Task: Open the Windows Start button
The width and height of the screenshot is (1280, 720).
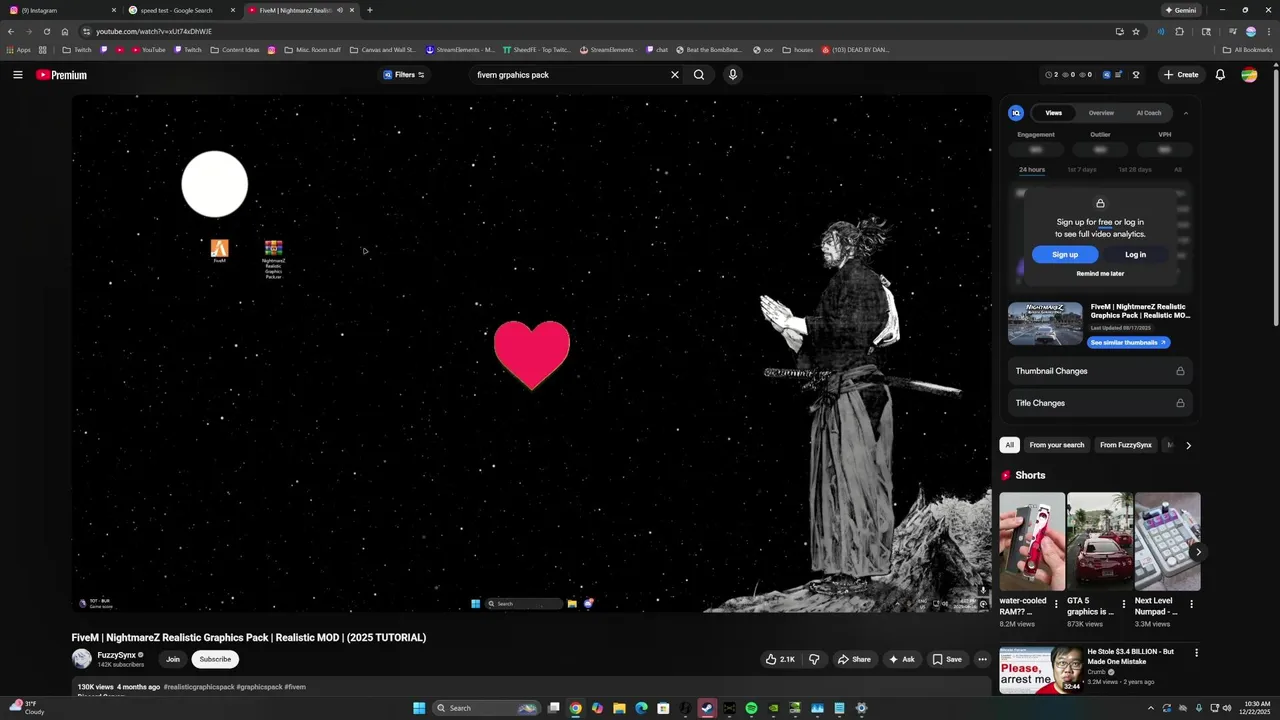Action: click(419, 708)
